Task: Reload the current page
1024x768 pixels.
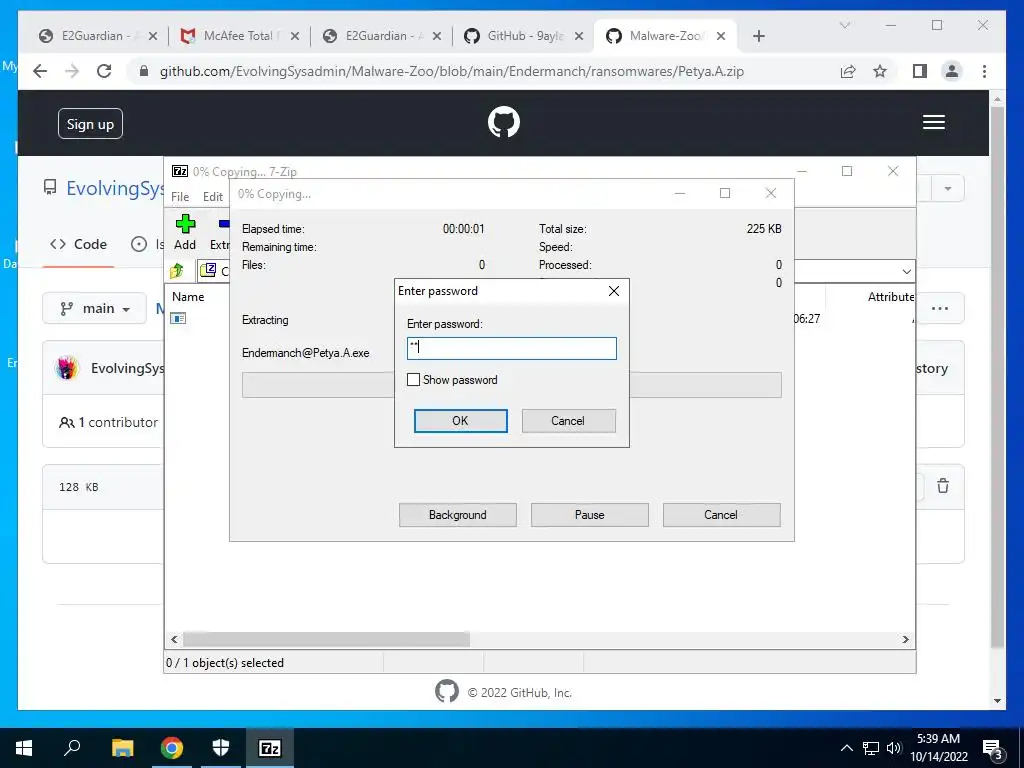Action: coord(104,71)
